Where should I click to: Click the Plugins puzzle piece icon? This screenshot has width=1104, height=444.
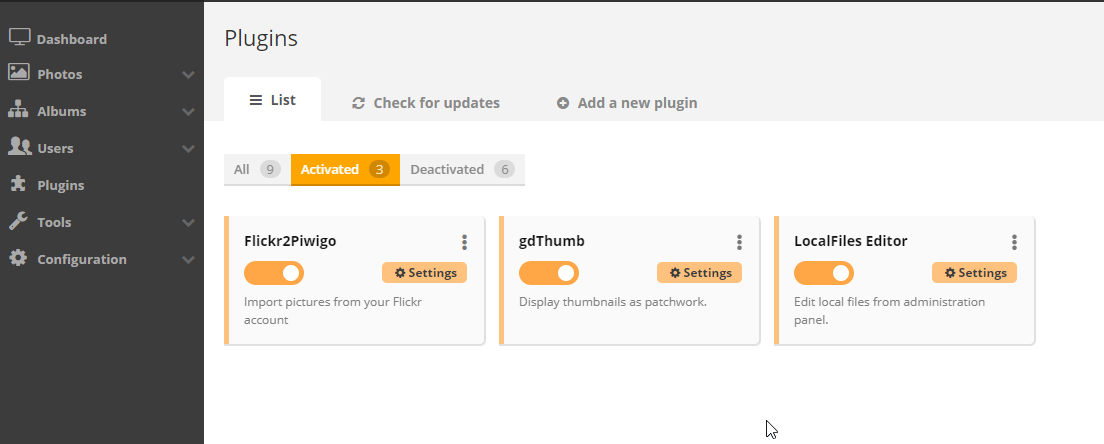(x=18, y=184)
